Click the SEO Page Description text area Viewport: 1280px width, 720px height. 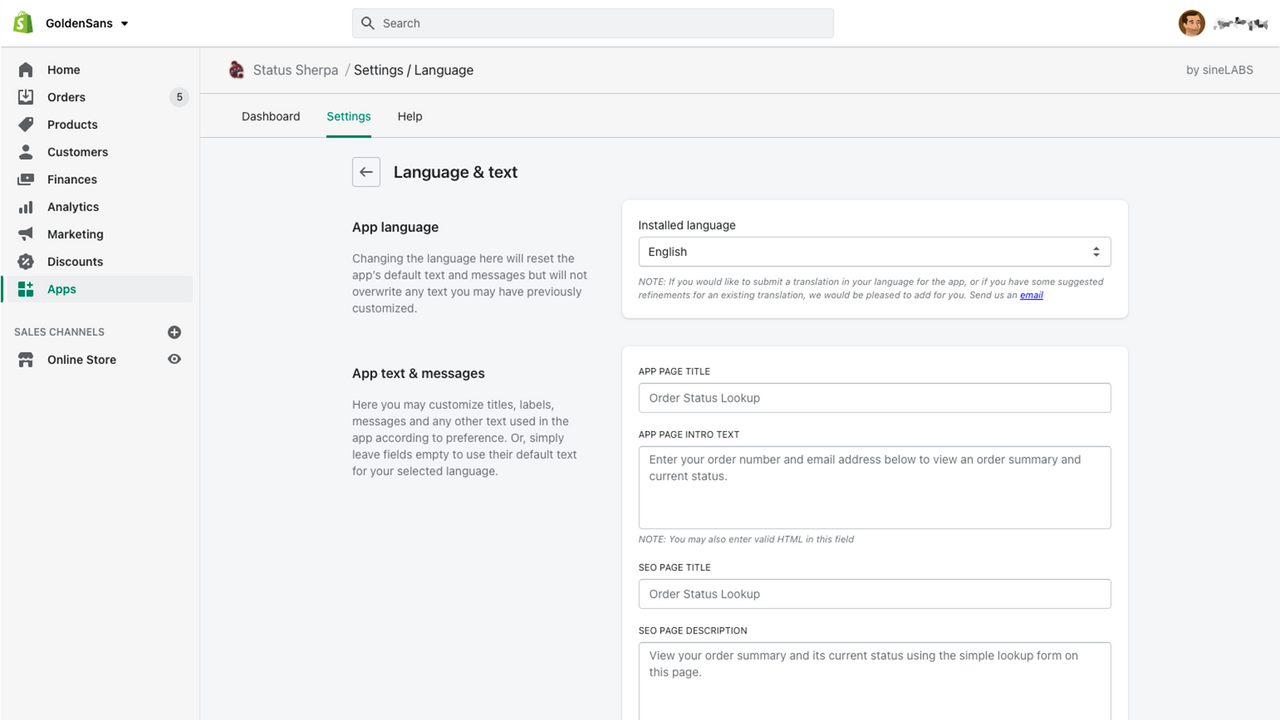tap(874, 681)
